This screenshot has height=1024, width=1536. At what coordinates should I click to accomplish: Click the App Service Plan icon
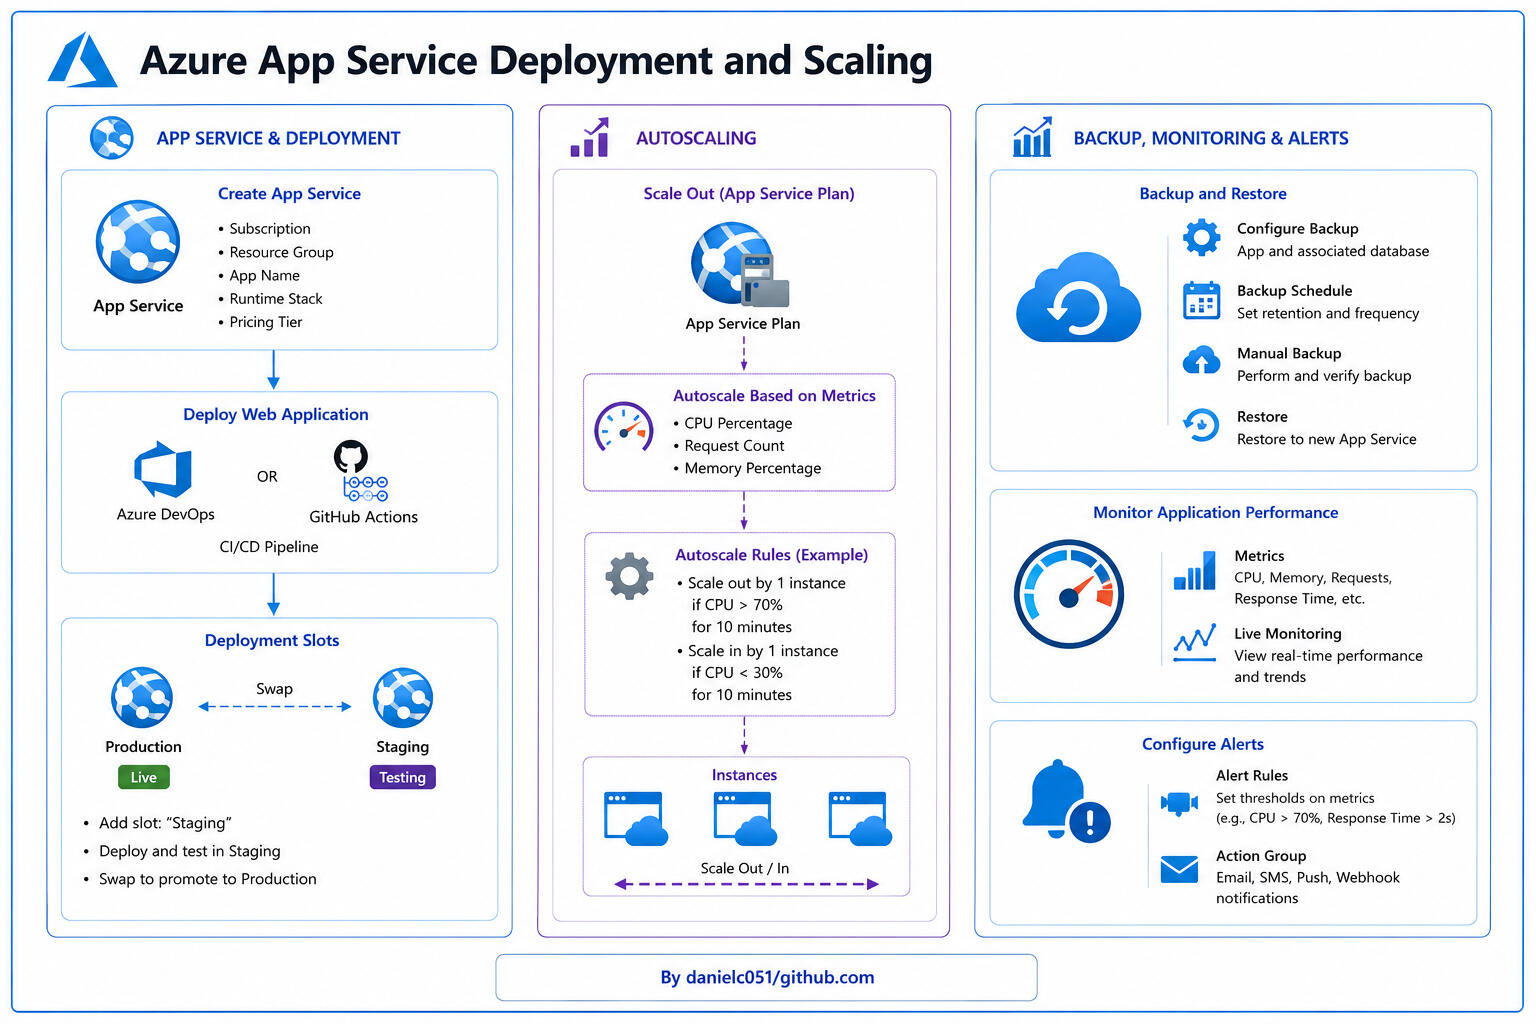click(740, 265)
